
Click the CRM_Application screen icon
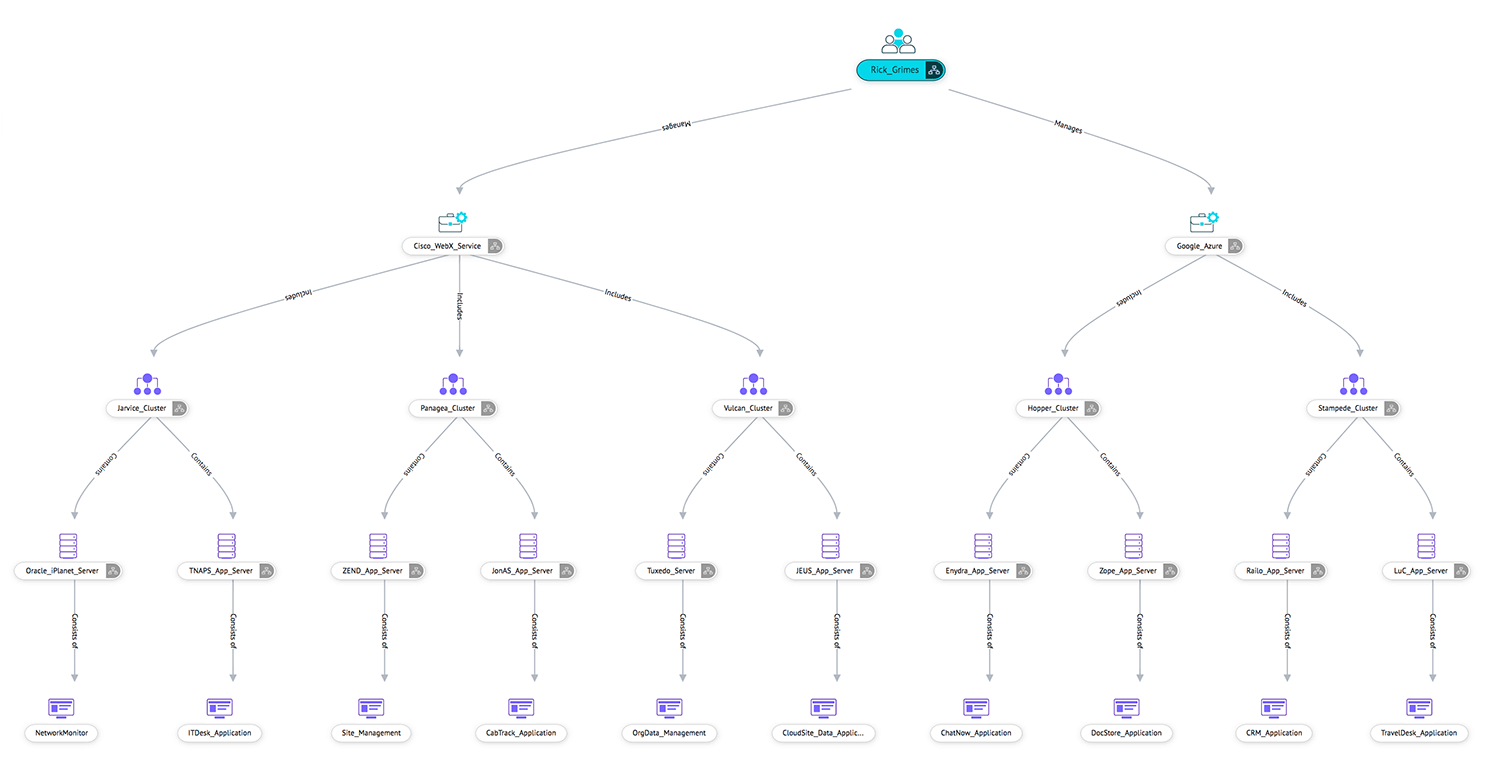(1274, 708)
